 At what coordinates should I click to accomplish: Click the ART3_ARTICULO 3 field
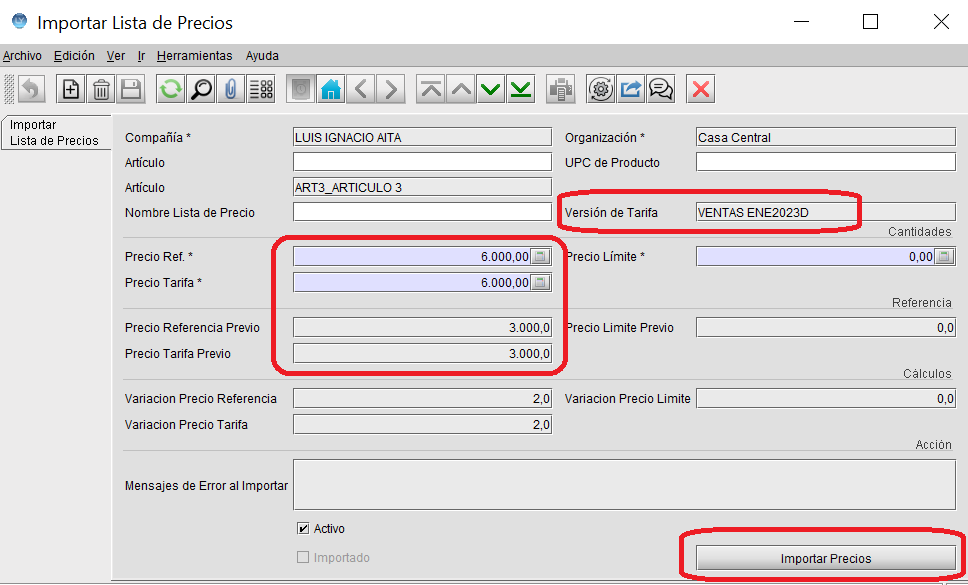pyautogui.click(x=422, y=187)
